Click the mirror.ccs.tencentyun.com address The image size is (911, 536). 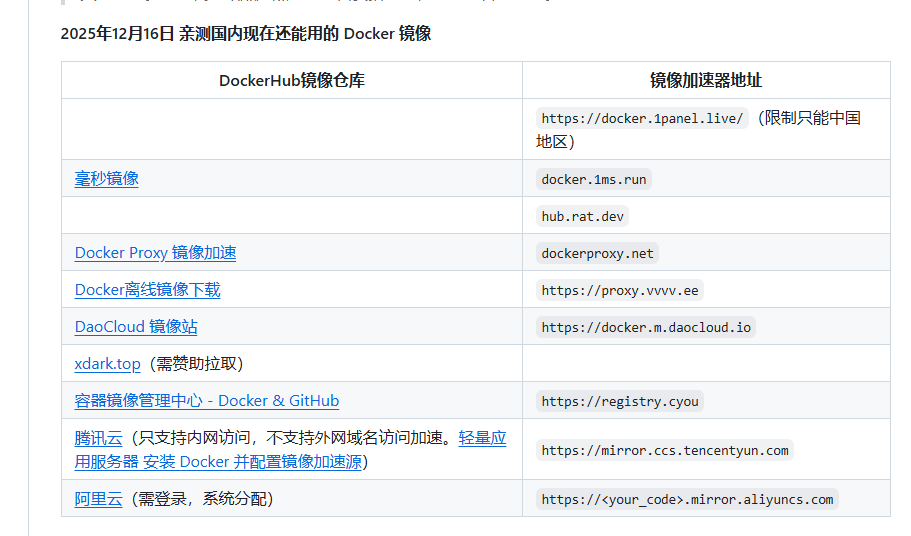pos(665,450)
